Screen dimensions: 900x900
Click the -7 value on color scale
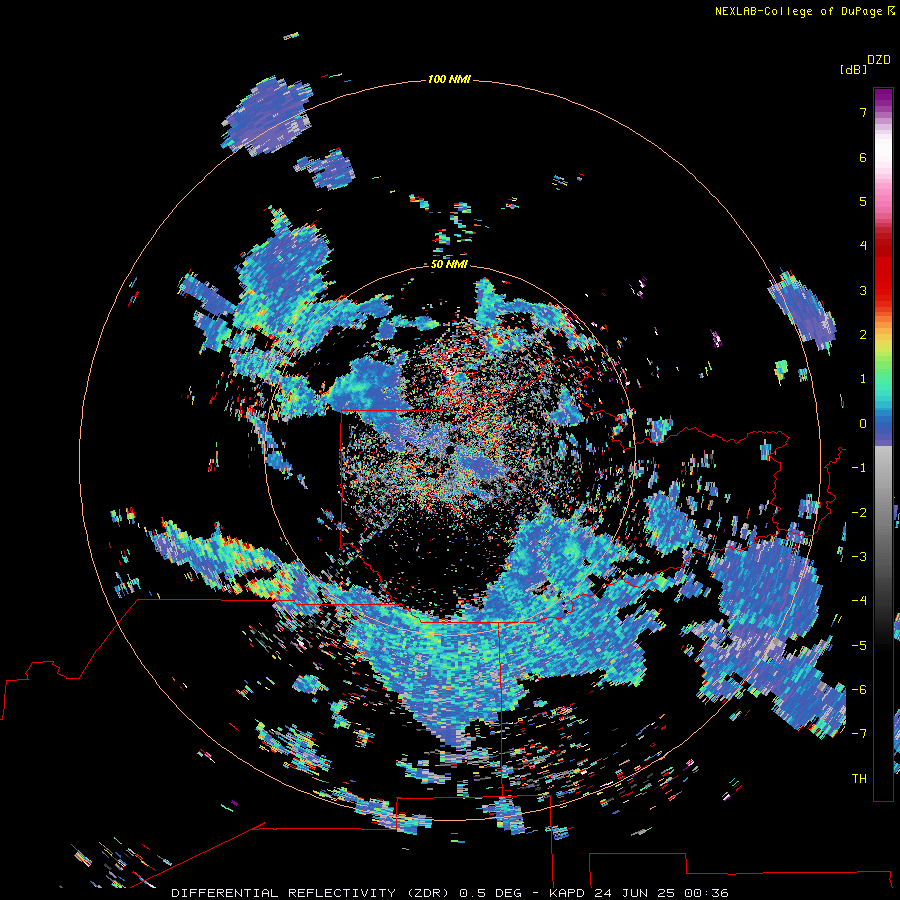tap(859, 734)
